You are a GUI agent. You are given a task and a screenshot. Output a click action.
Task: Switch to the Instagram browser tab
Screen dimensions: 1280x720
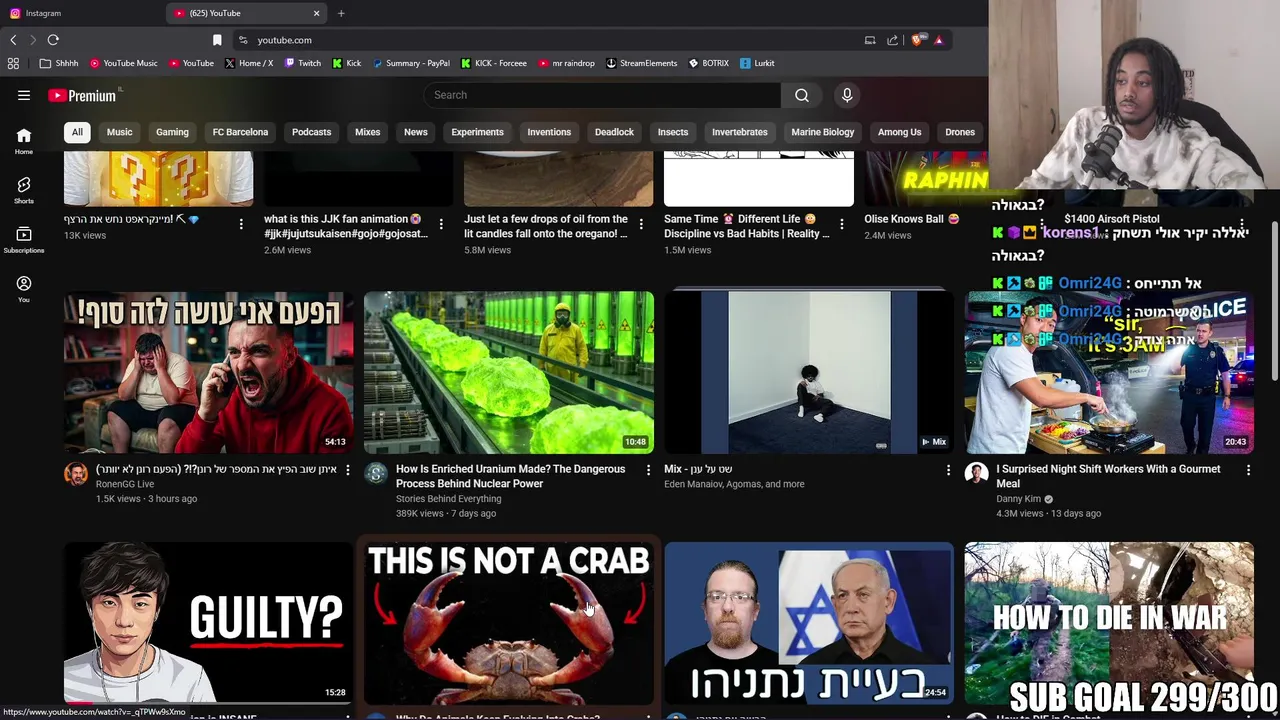80,13
